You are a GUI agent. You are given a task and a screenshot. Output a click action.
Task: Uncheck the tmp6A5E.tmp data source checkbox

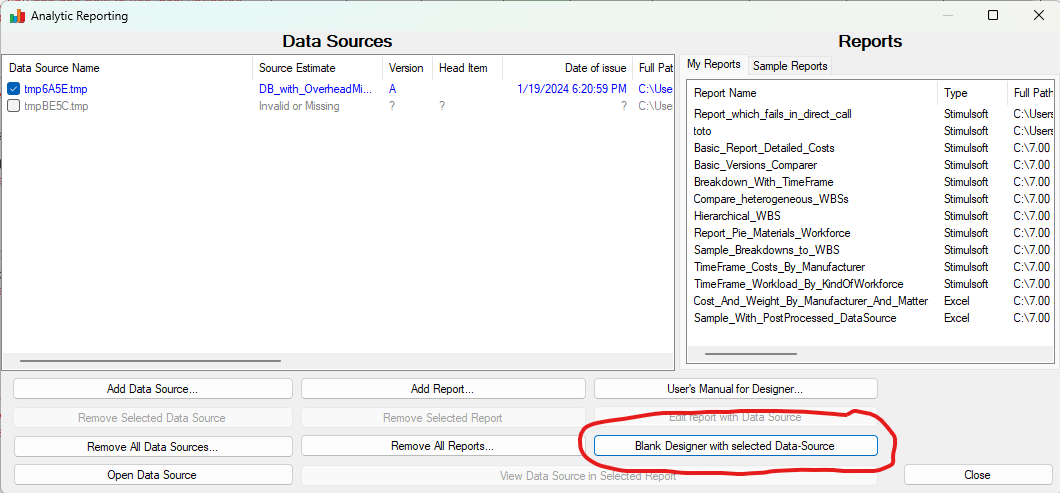[x=14, y=89]
